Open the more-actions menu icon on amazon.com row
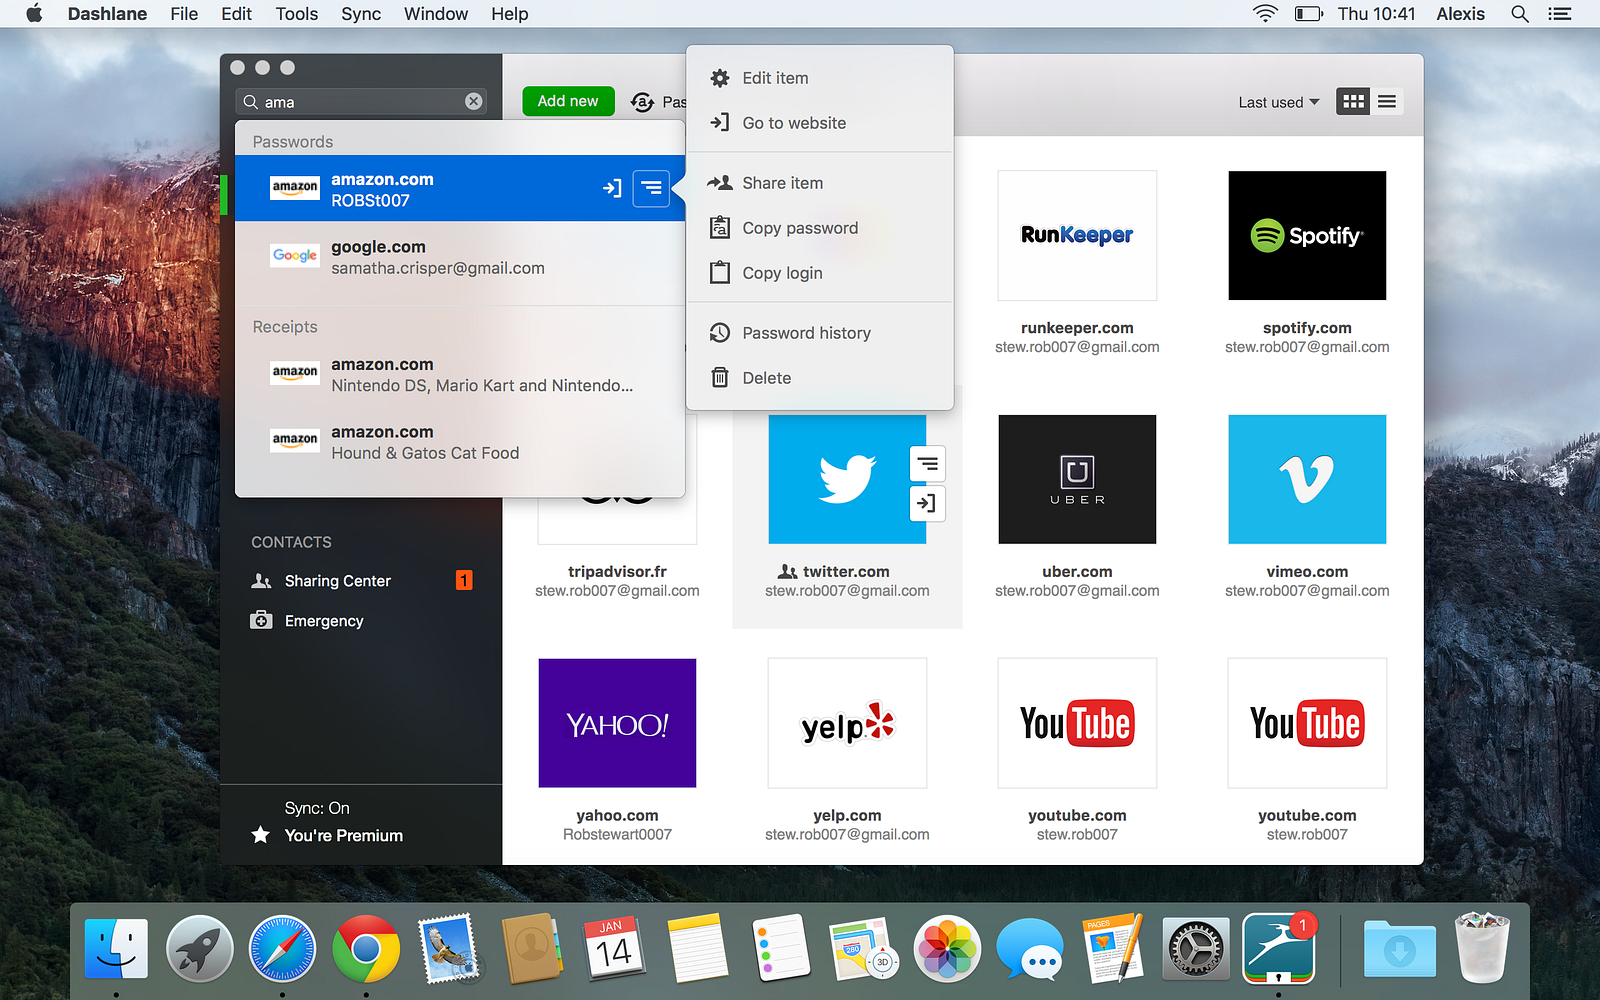The image size is (1600, 1000). pyautogui.click(x=651, y=188)
